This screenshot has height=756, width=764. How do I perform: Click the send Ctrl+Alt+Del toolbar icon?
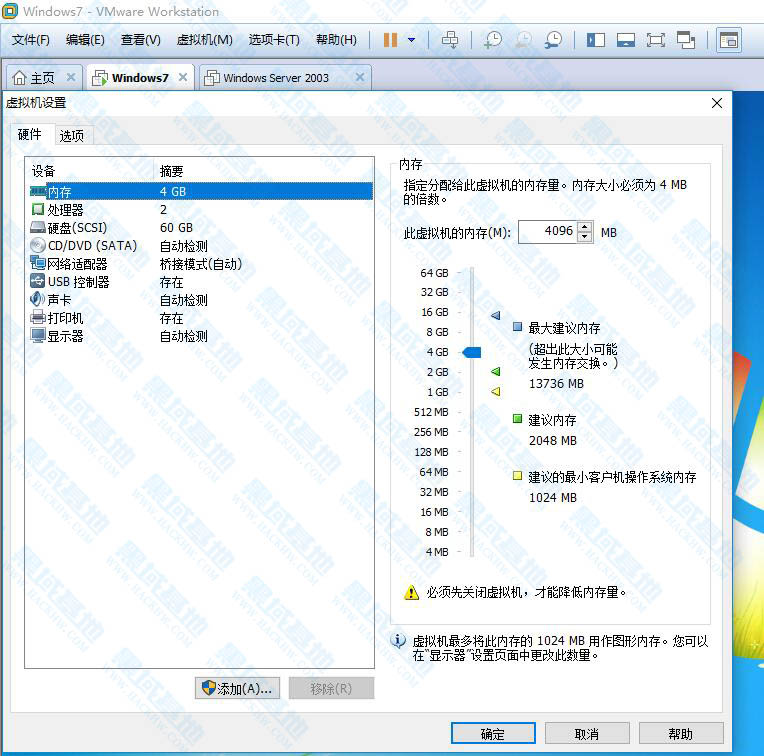[x=450, y=40]
